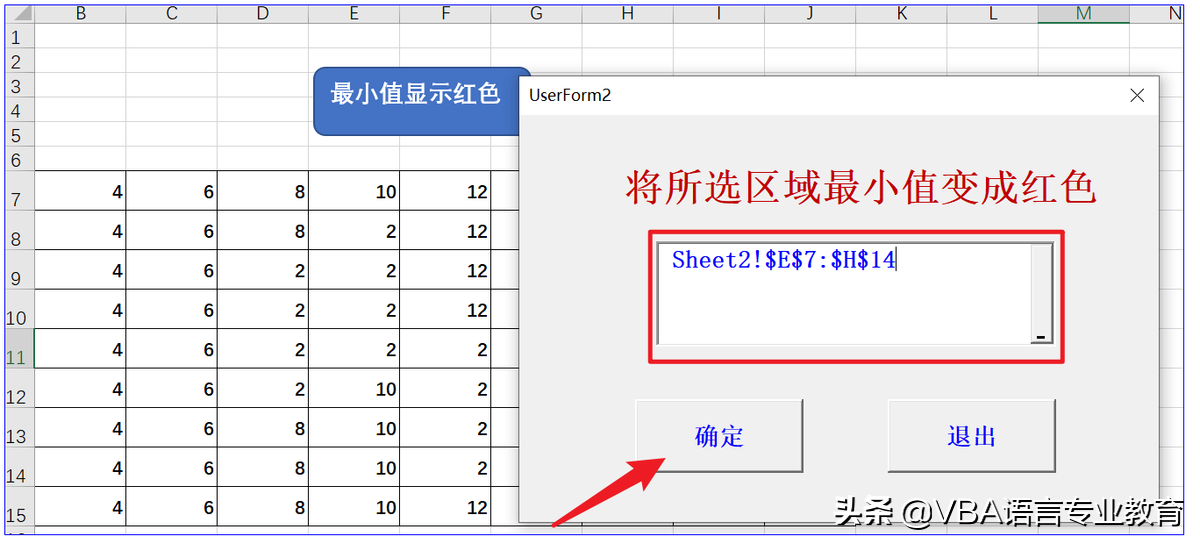Select cell F9 containing 12
Viewport: 1200px width, 544px height.
[x=445, y=270]
